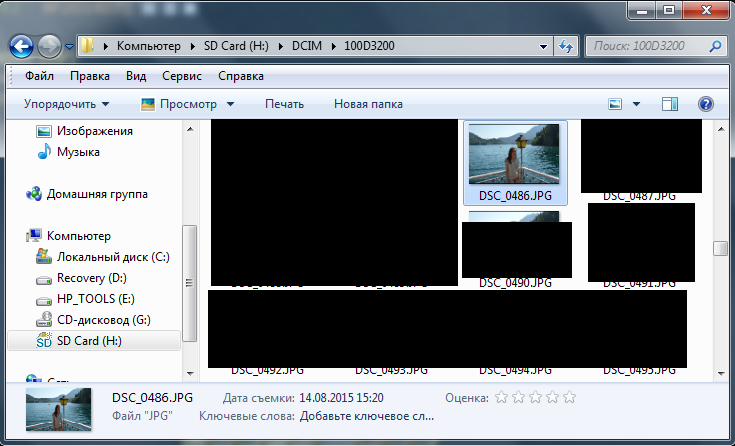
Task: Rate the photo three stars
Action: 535,398
